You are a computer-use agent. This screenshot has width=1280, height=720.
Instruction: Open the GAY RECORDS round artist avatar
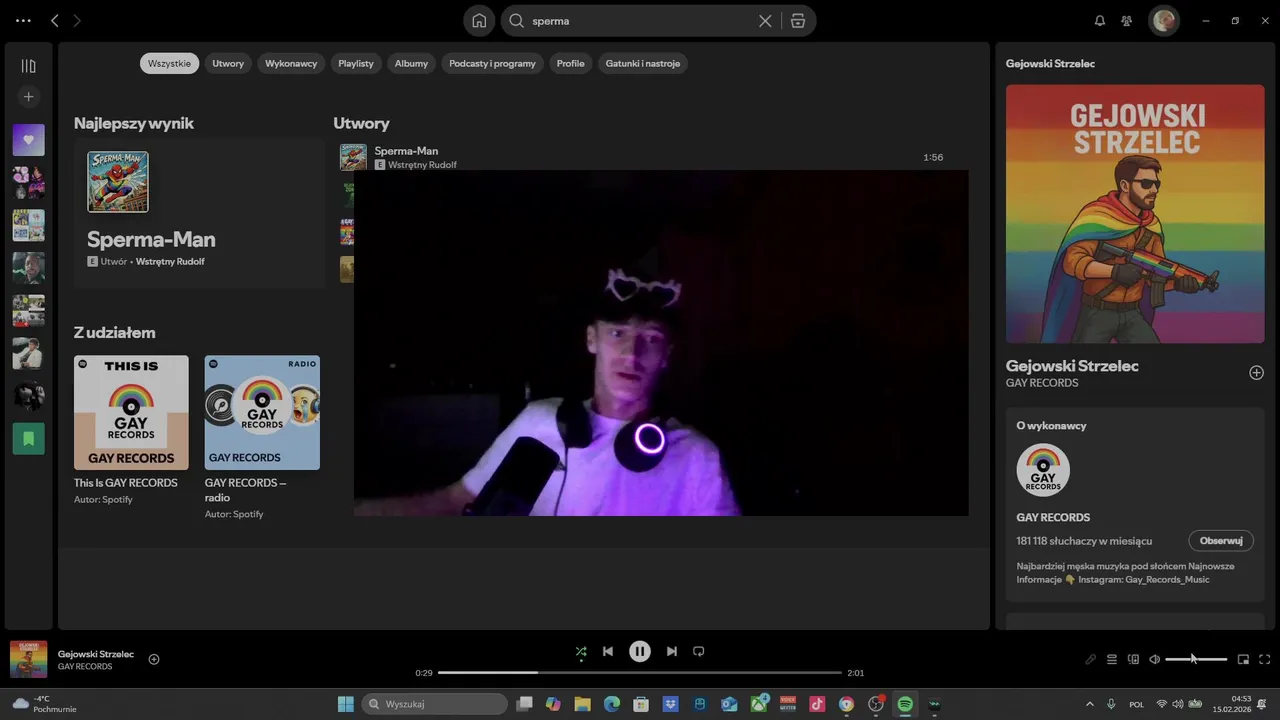[1043, 470]
